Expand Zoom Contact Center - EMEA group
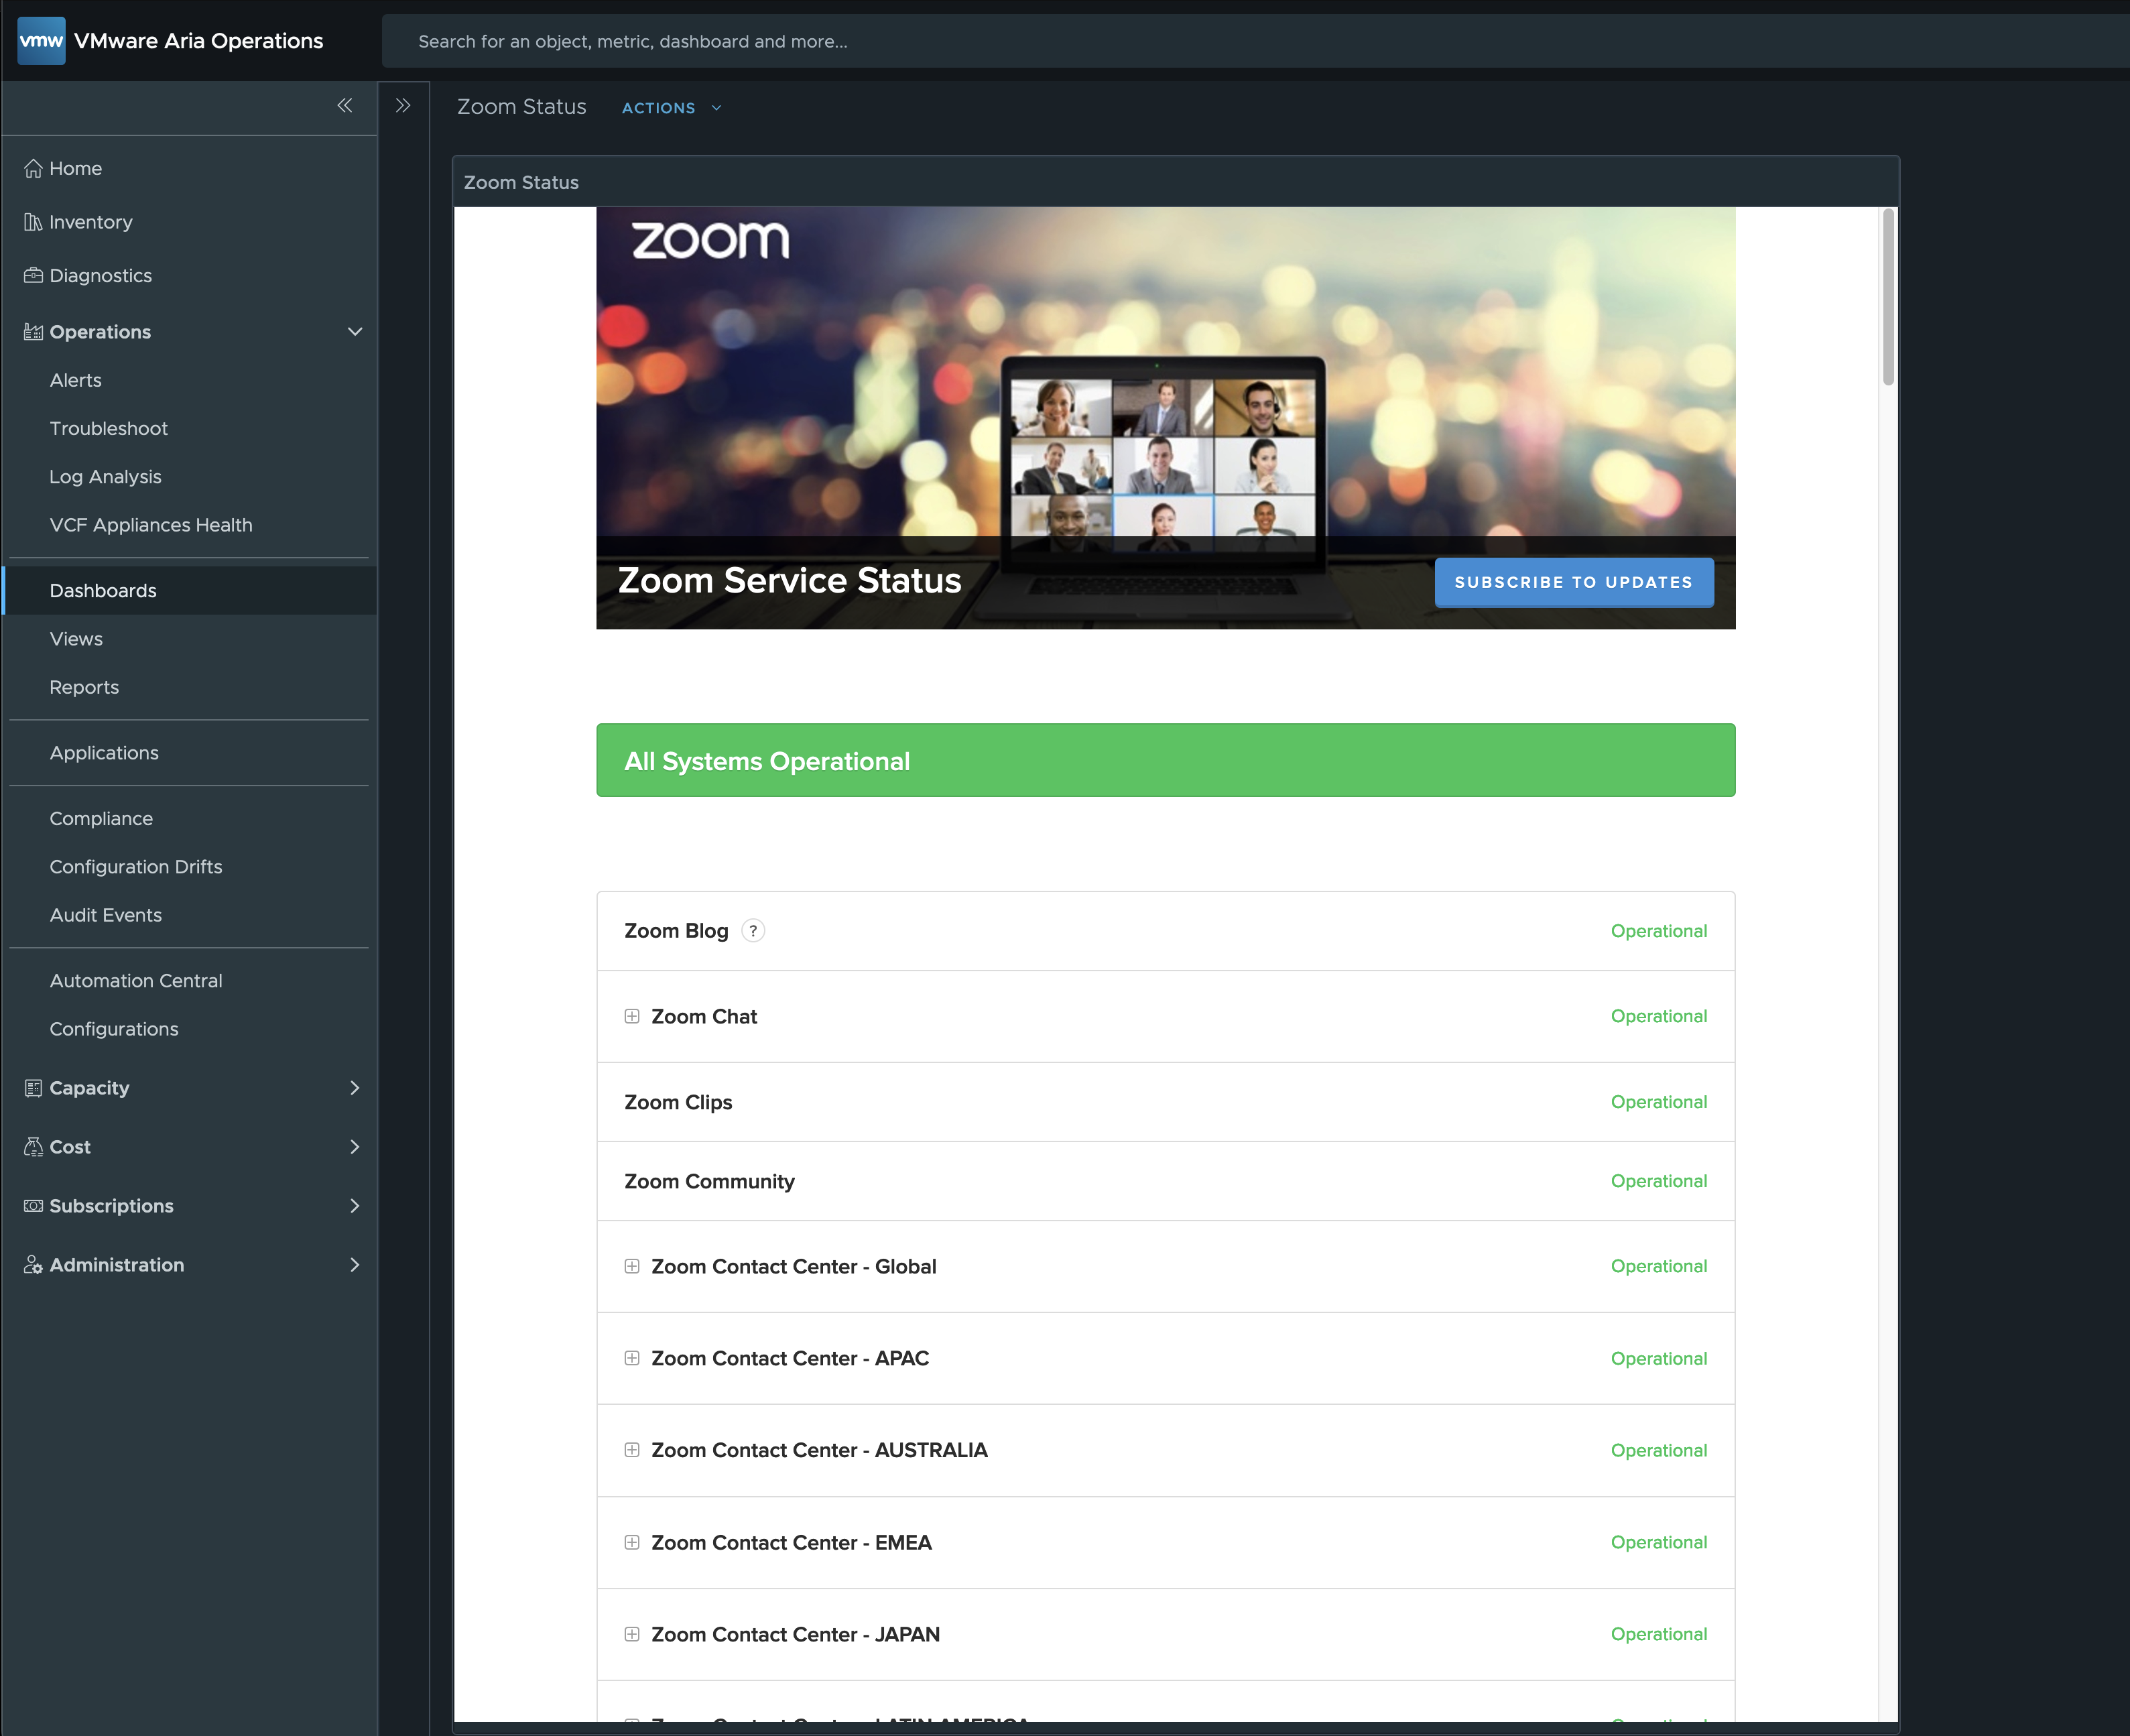2130x1736 pixels. tap(632, 1542)
